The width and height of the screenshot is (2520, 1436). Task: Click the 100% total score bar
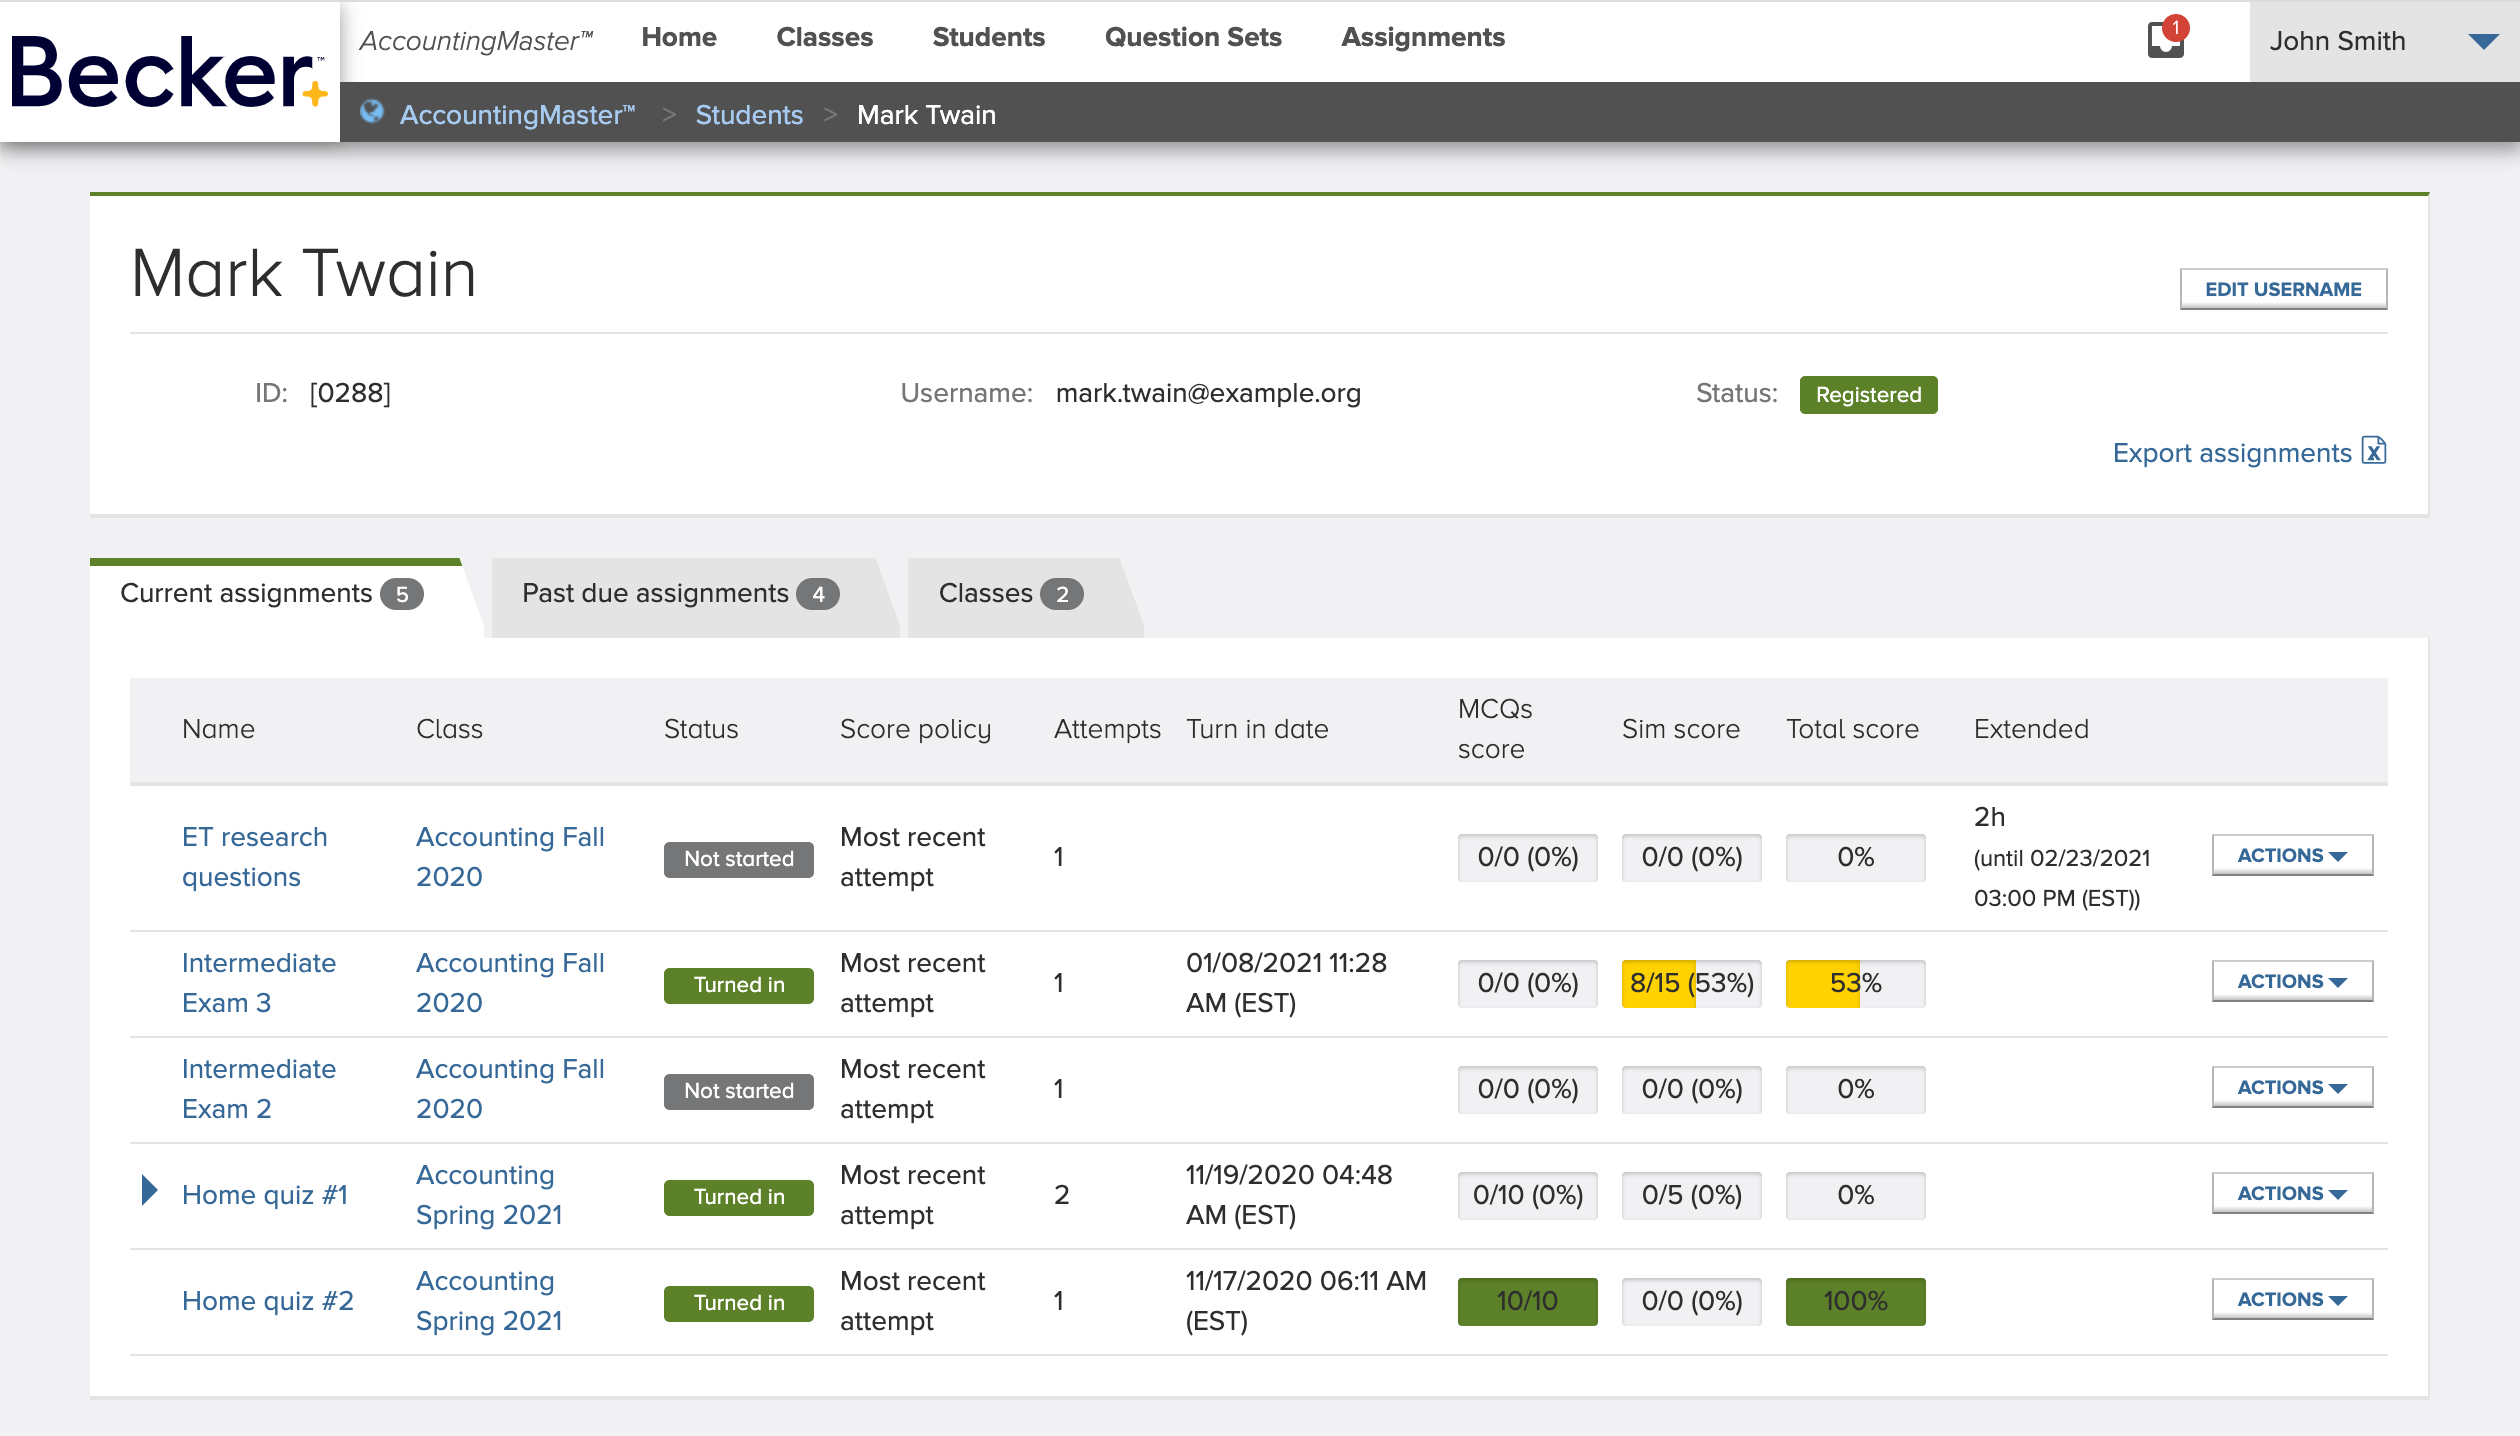click(1855, 1301)
